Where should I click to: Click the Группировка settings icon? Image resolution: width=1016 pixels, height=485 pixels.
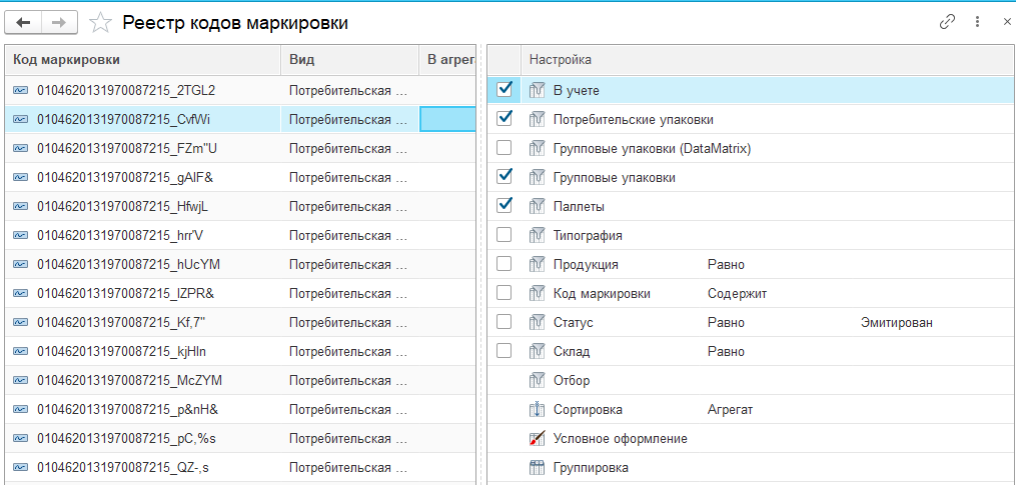pos(536,468)
